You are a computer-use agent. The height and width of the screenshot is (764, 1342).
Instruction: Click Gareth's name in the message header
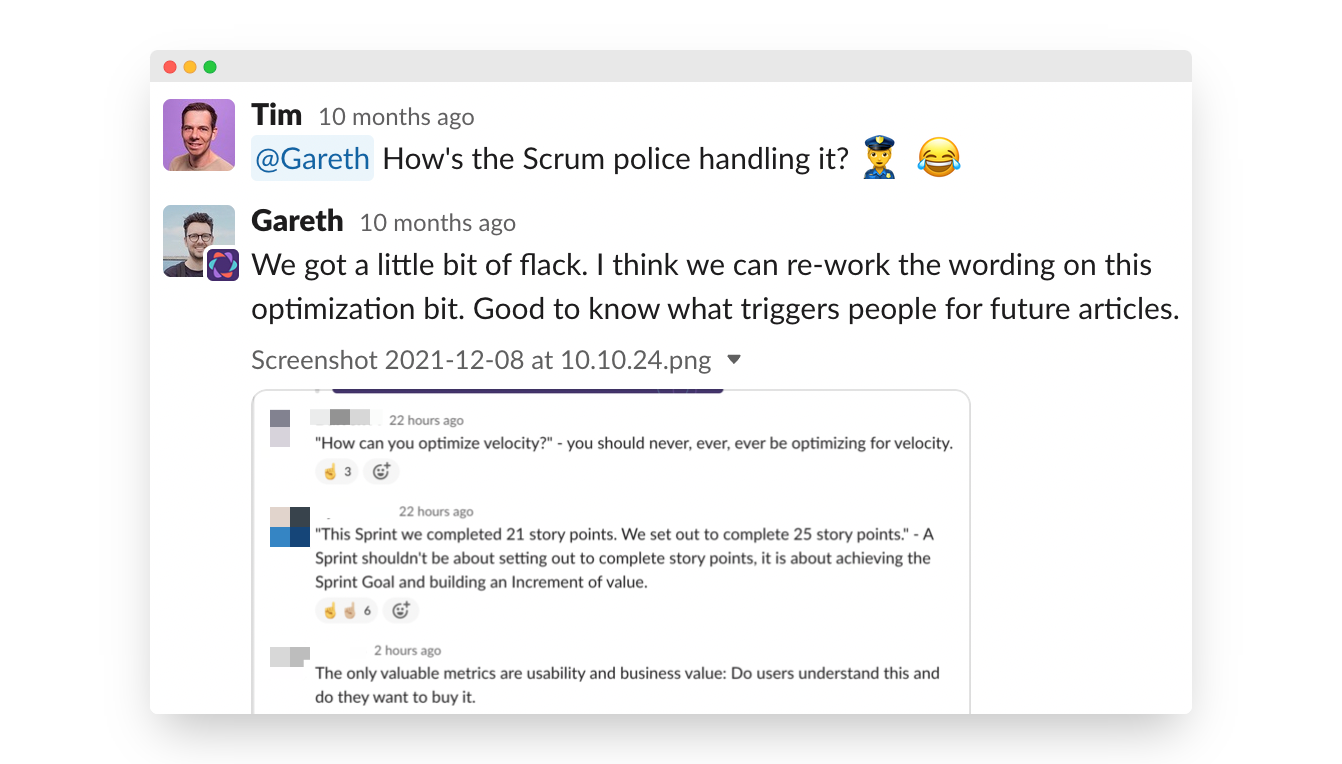pyautogui.click(x=297, y=220)
